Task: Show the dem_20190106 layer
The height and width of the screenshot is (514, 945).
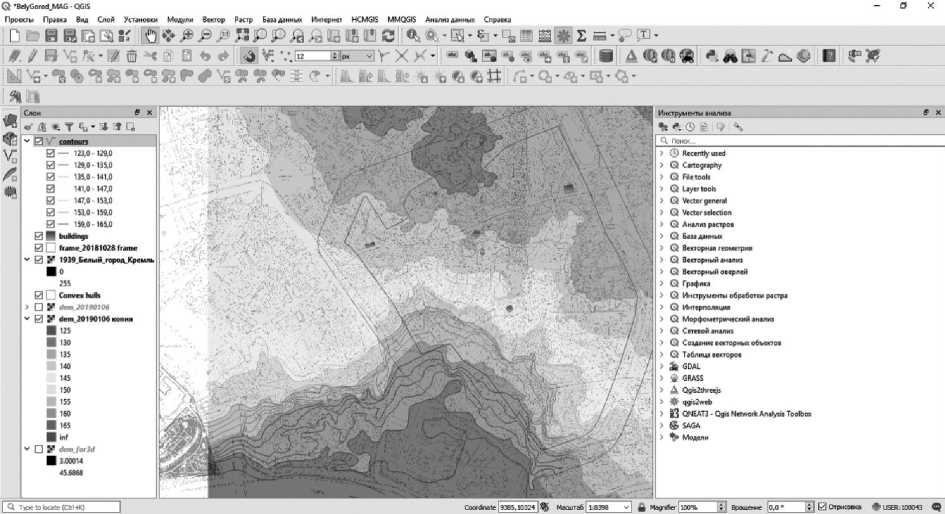Action: pyautogui.click(x=39, y=307)
